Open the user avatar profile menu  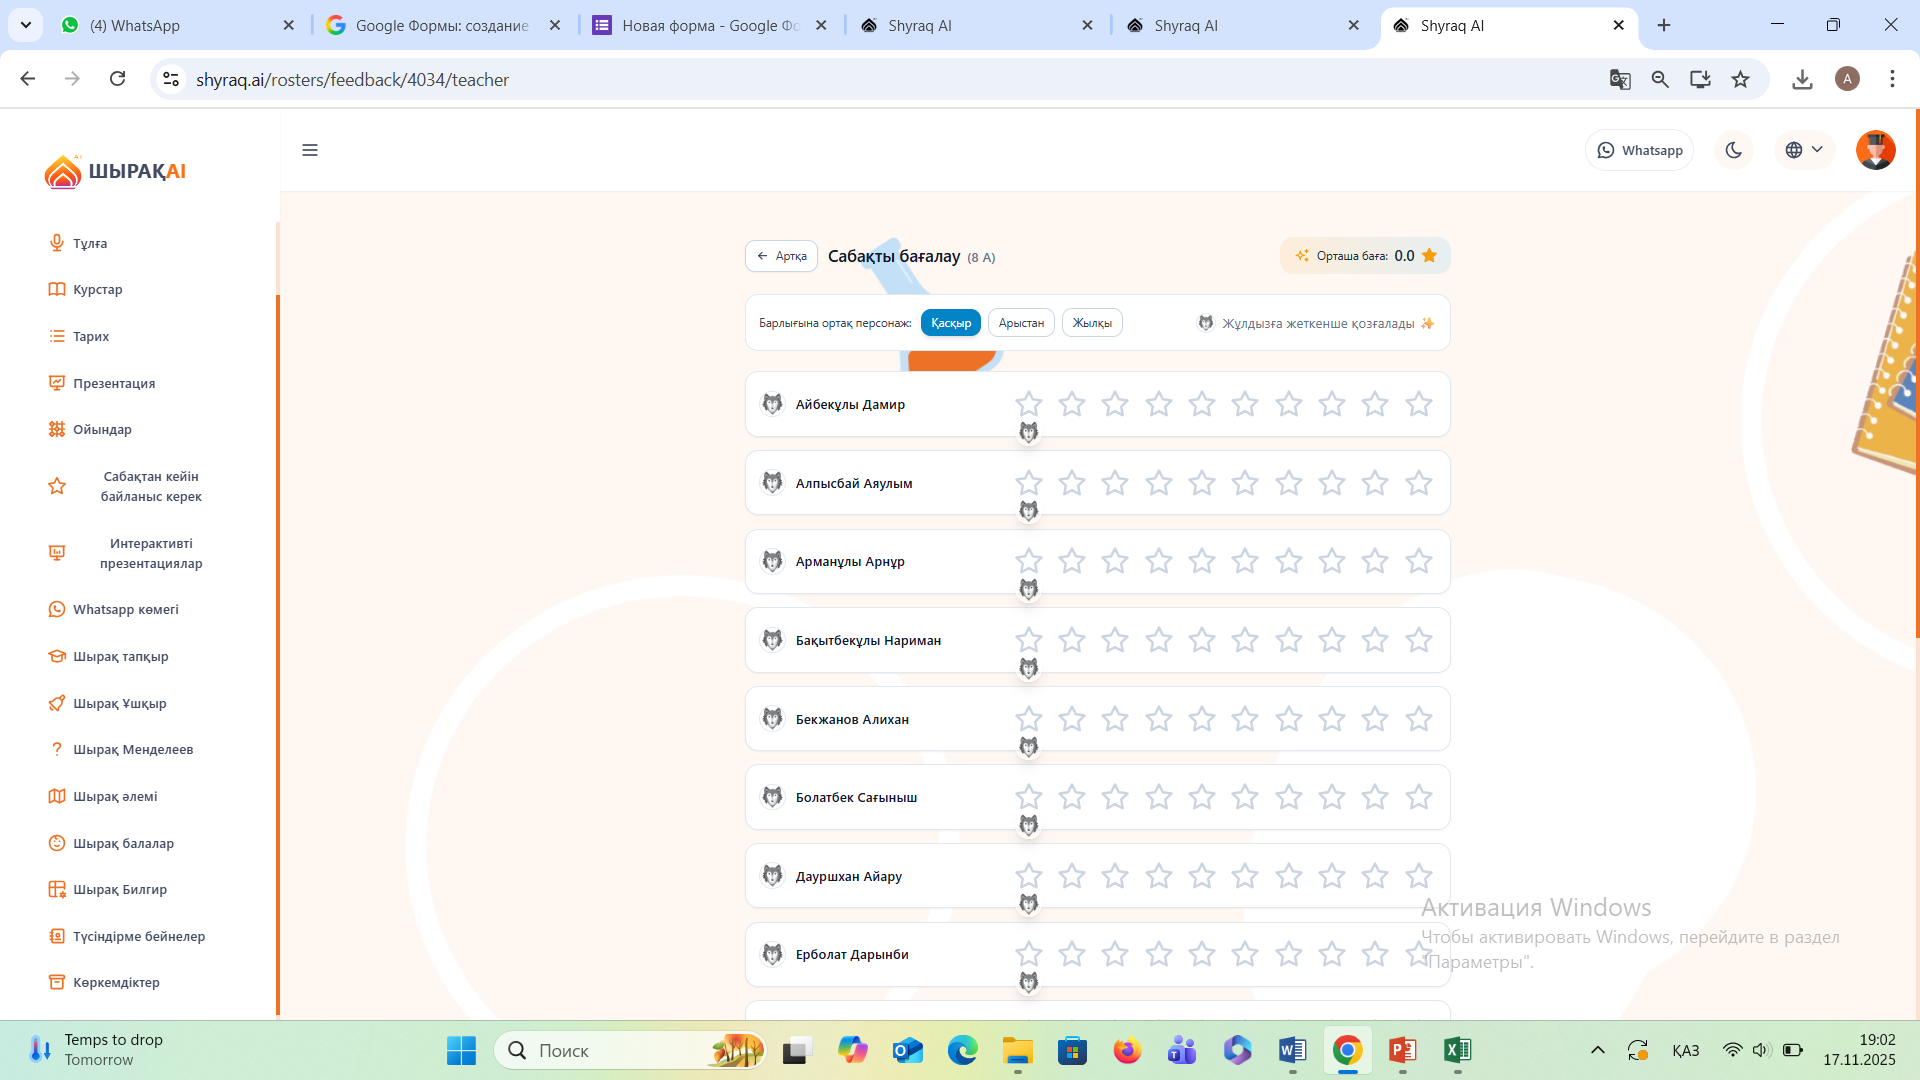pyautogui.click(x=1875, y=150)
